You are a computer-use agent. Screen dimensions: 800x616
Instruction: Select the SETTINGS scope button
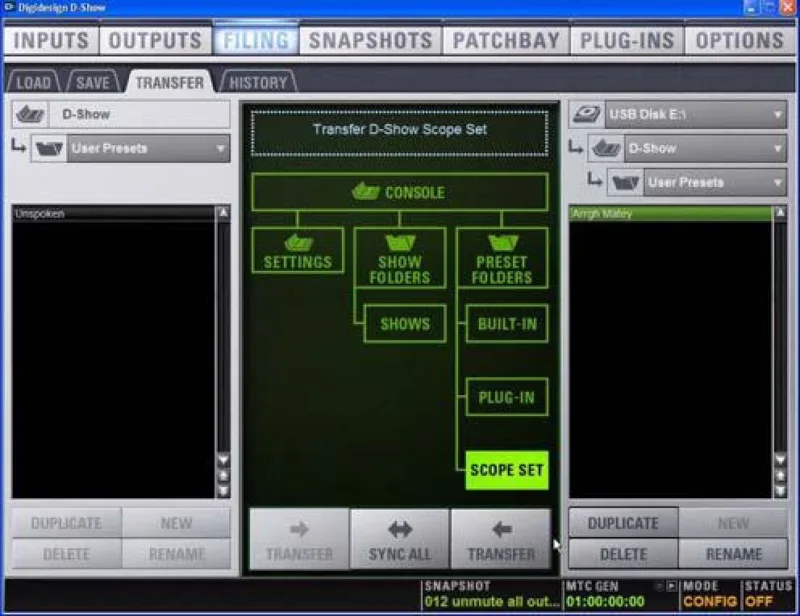pos(297,251)
